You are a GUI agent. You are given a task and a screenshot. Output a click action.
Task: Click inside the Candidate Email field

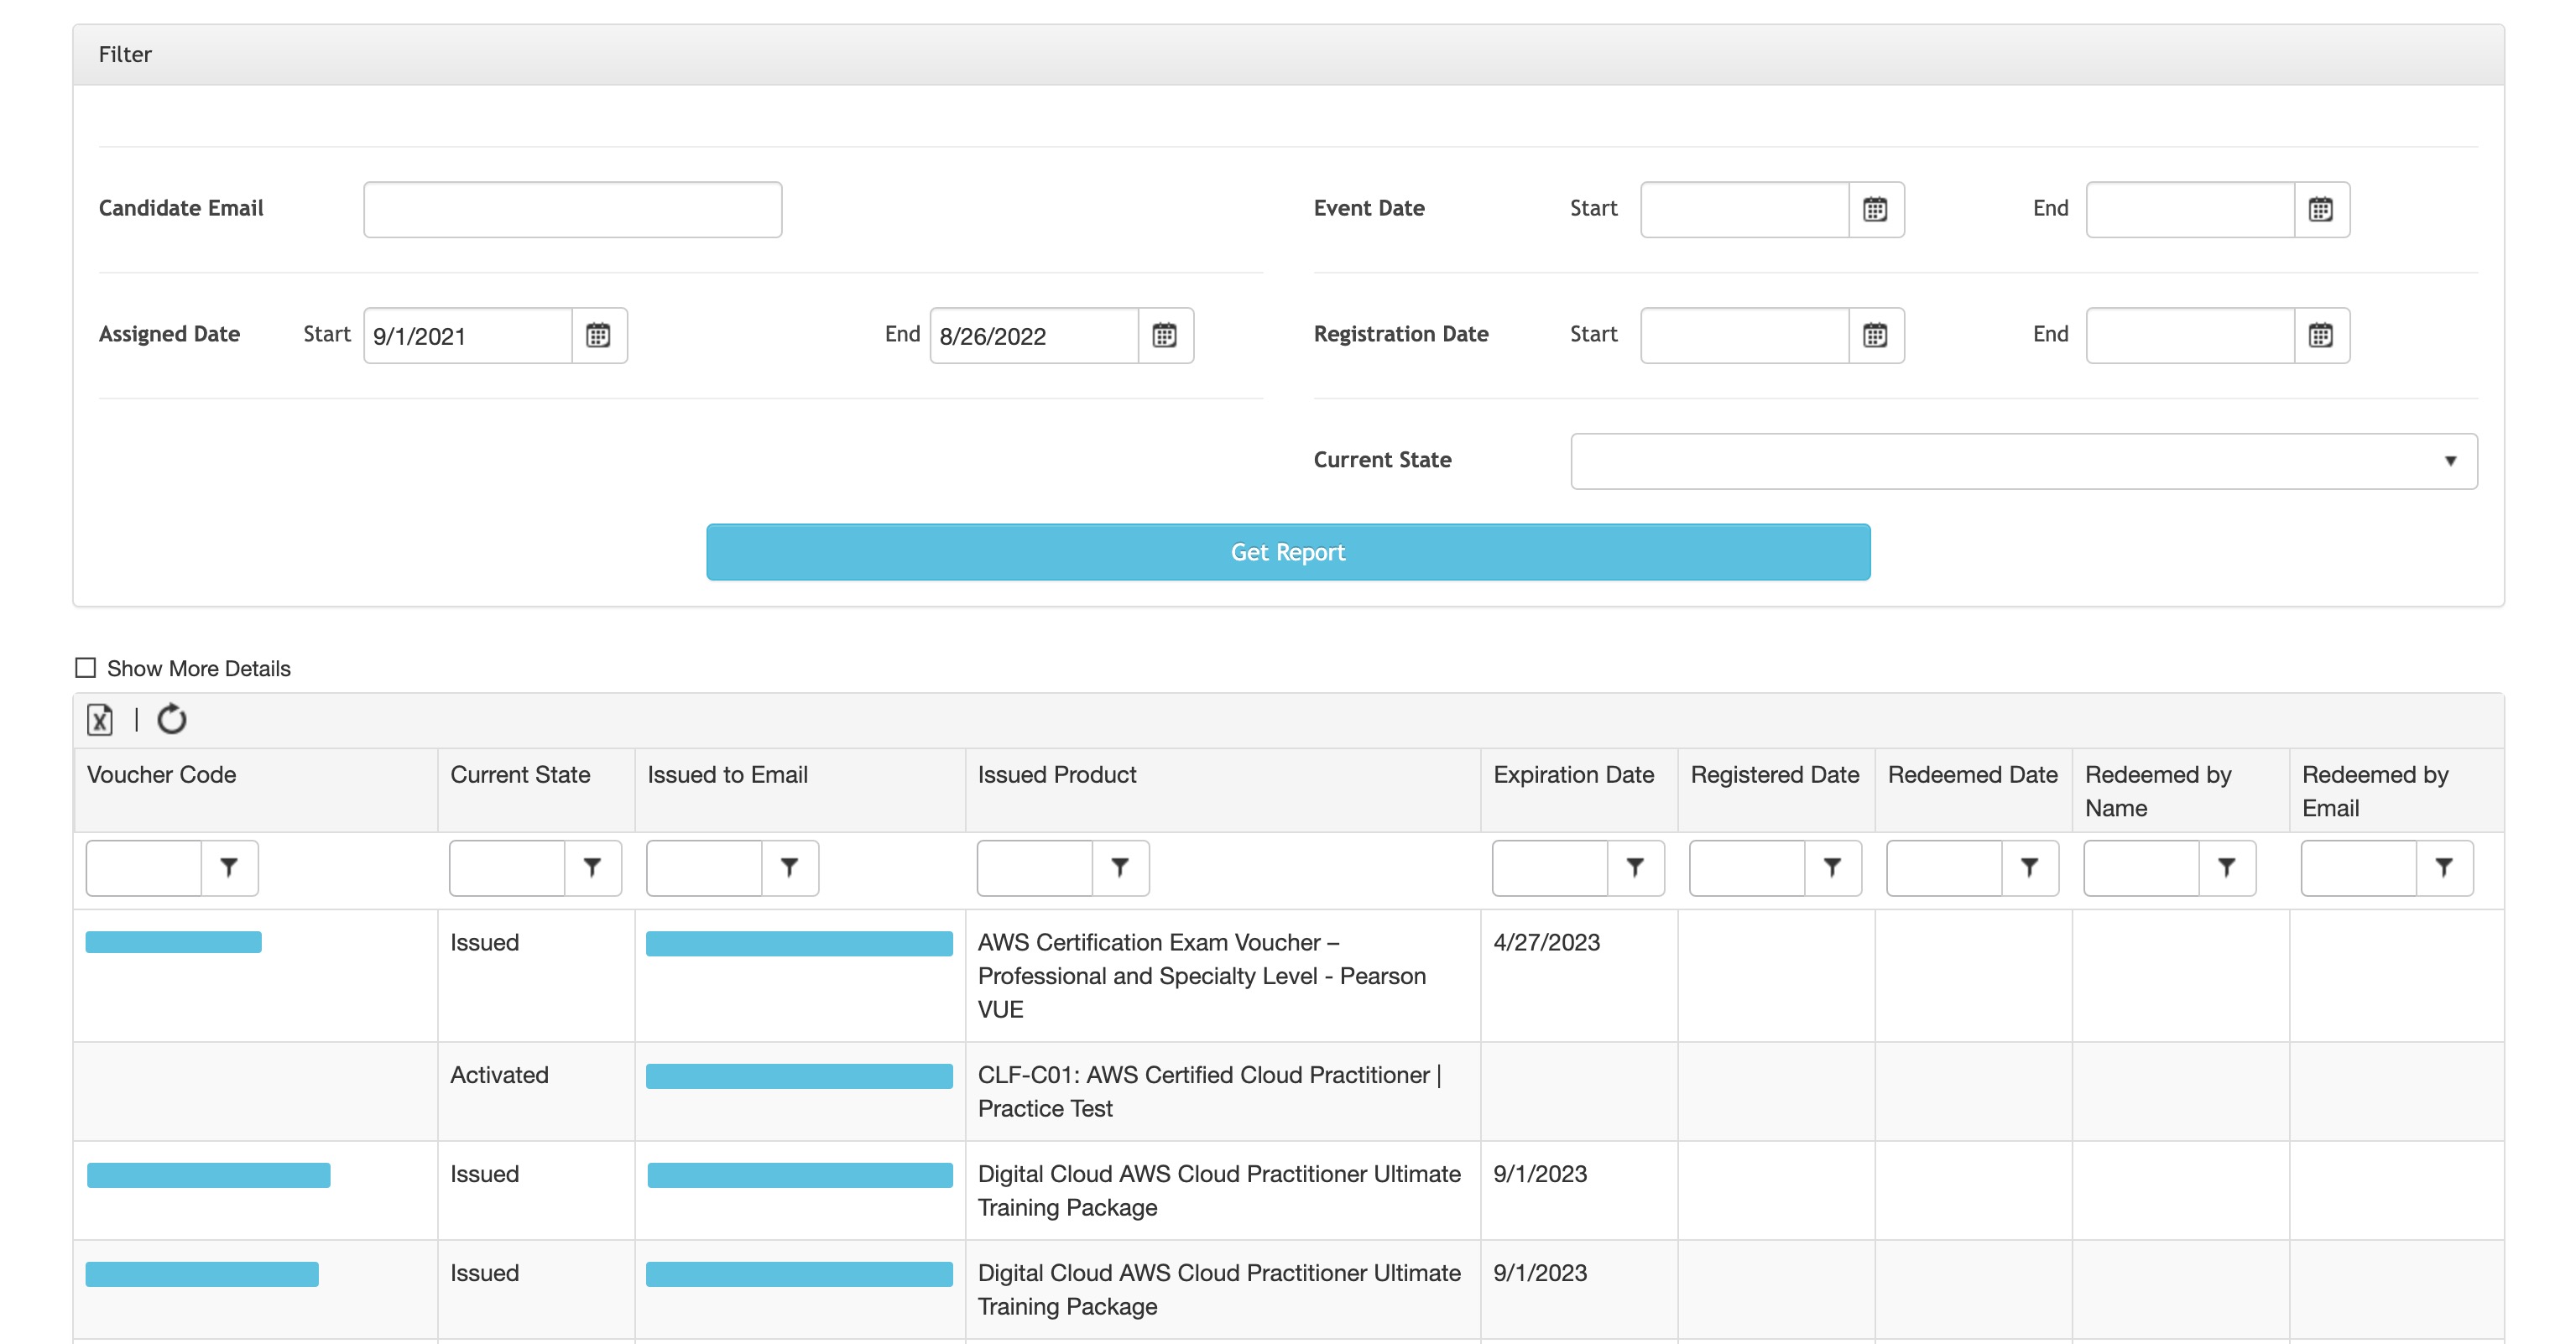[572, 209]
